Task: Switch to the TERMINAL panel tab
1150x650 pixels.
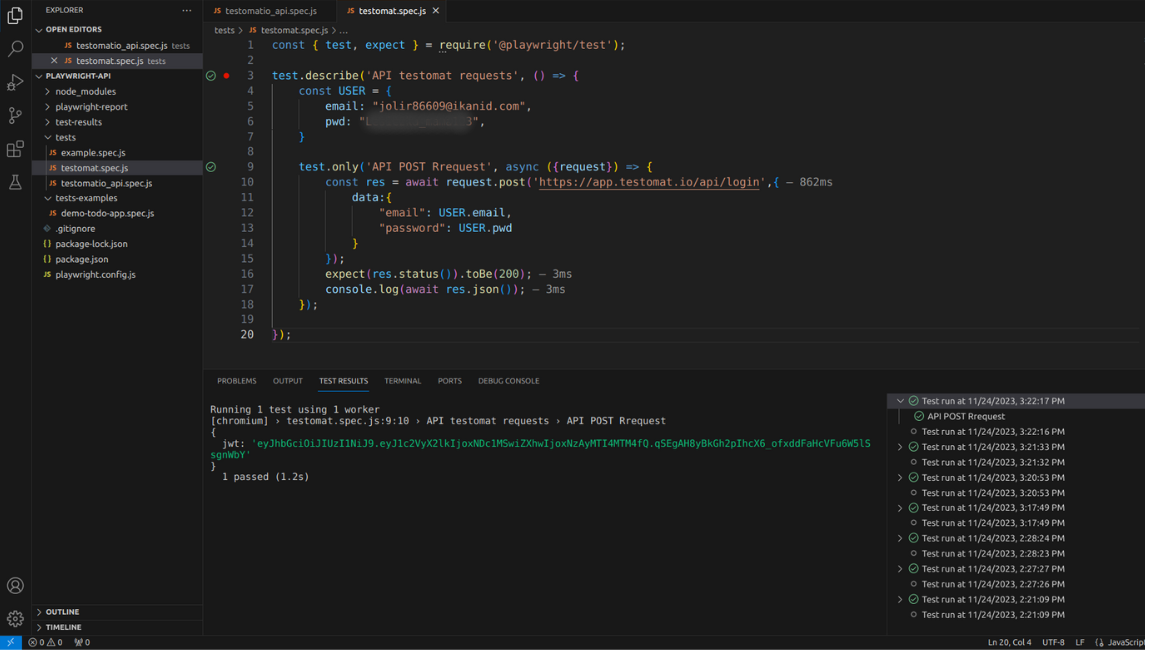Action: tap(402, 381)
